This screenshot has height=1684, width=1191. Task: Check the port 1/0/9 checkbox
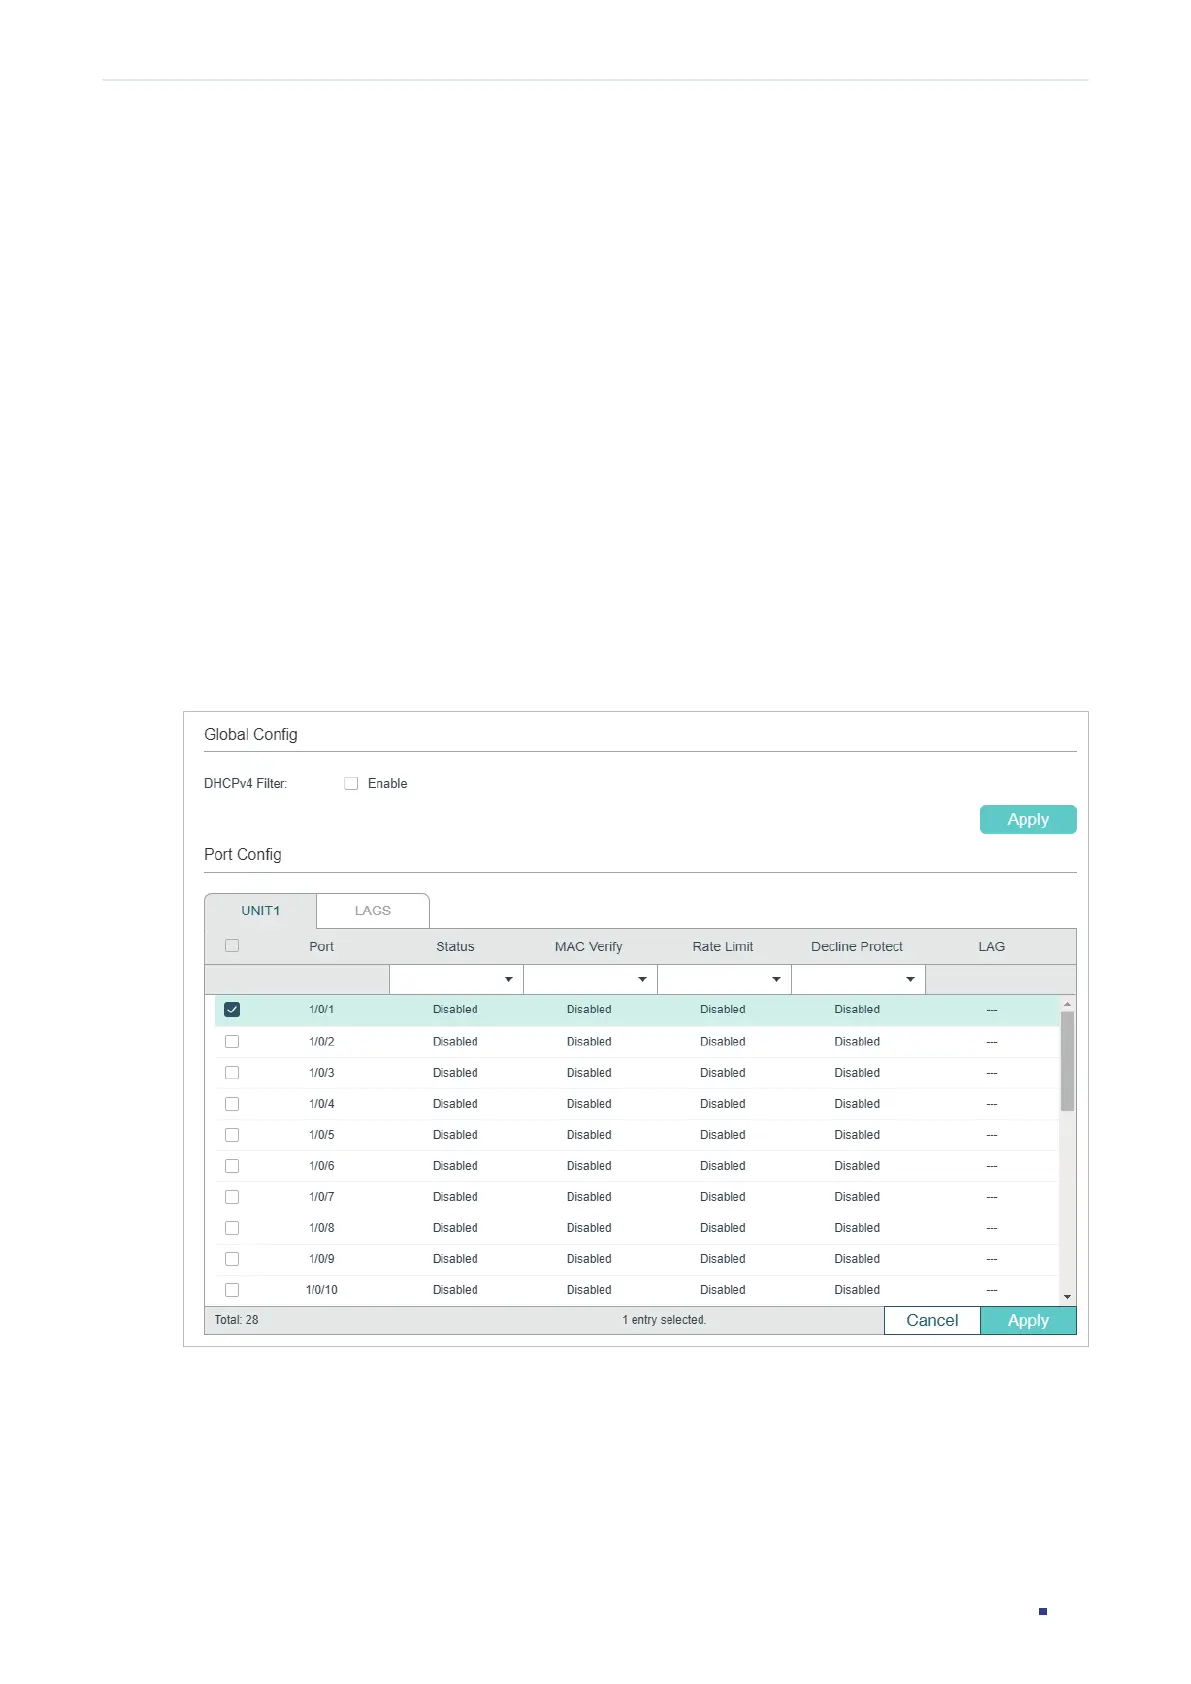click(x=232, y=1258)
